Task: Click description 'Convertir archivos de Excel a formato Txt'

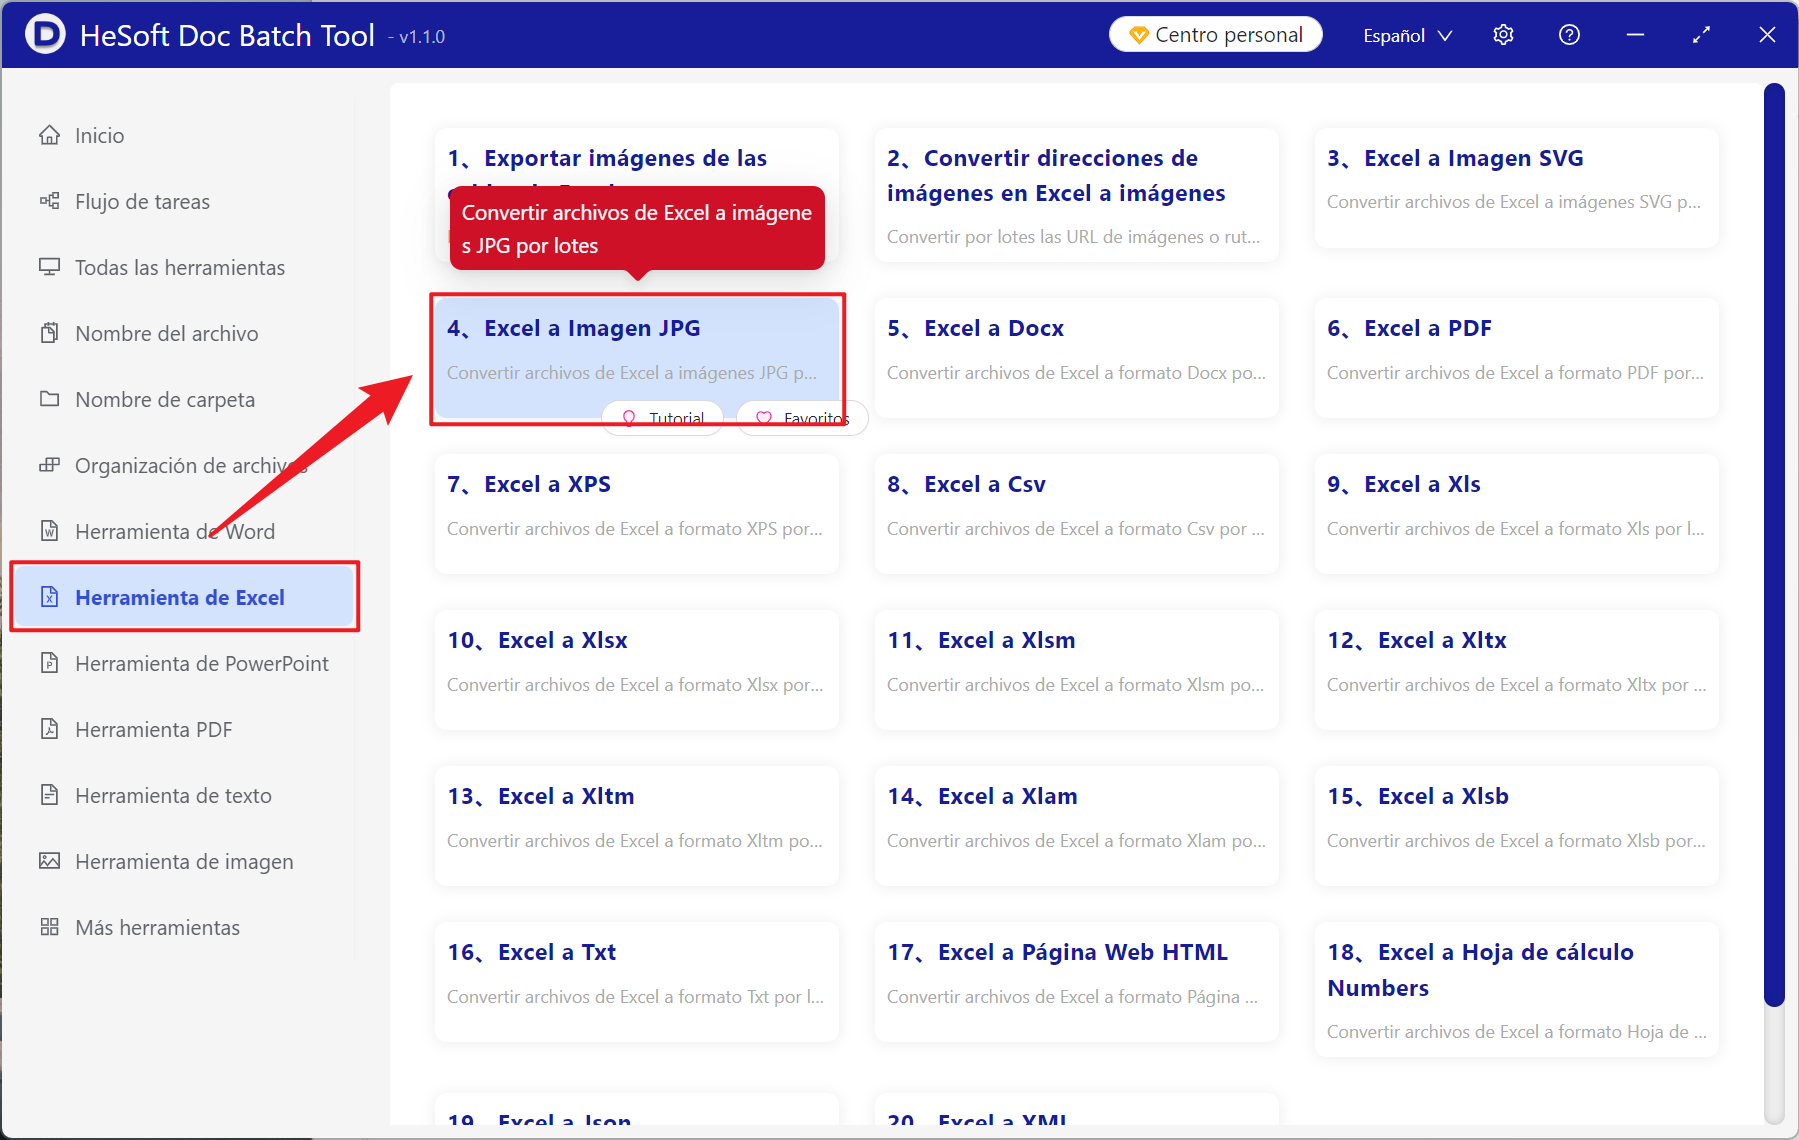Action: click(x=636, y=997)
